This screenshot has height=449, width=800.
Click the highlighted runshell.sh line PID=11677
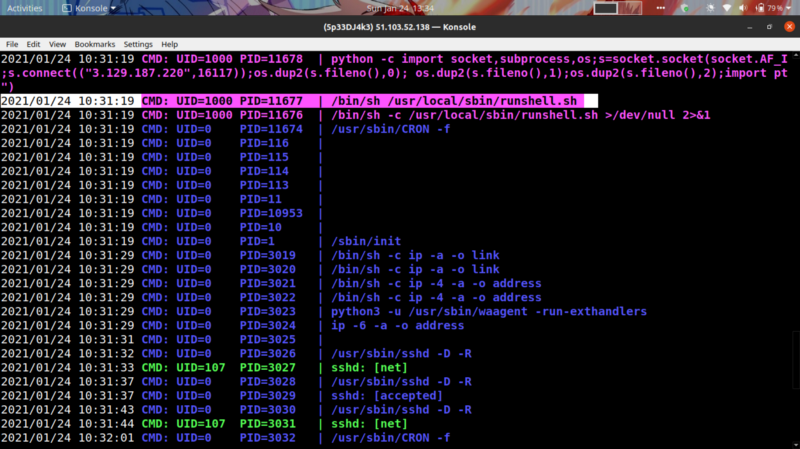point(299,101)
